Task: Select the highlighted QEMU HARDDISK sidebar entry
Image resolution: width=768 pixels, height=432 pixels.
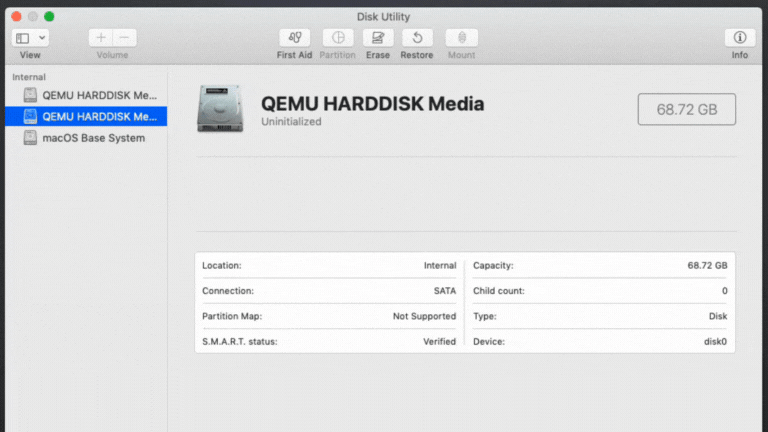Action: click(x=86, y=117)
